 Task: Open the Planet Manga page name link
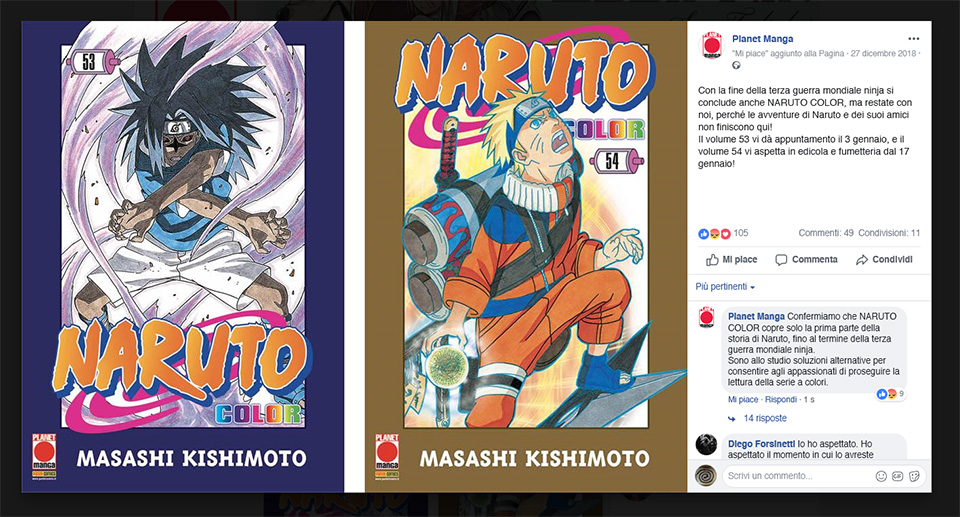pos(762,39)
